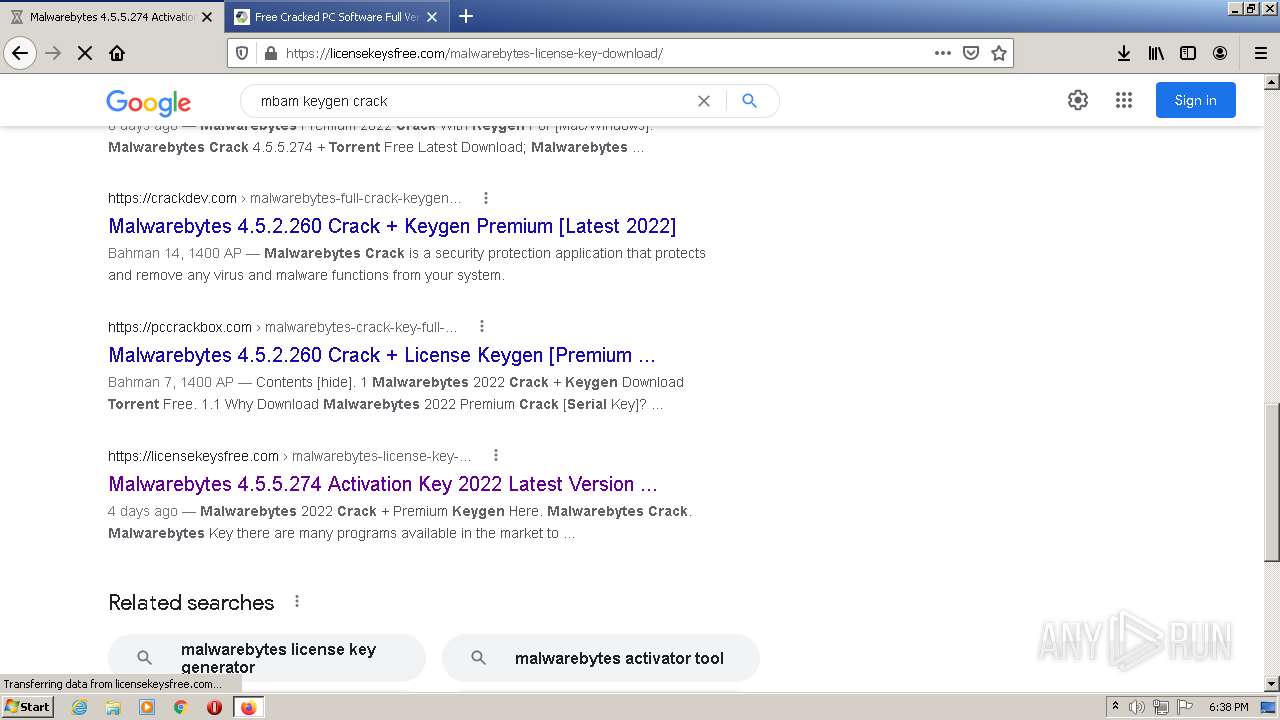This screenshot has width=1280, height=720.
Task: Open options menu for licensekeysfree.com result
Action: pos(495,455)
